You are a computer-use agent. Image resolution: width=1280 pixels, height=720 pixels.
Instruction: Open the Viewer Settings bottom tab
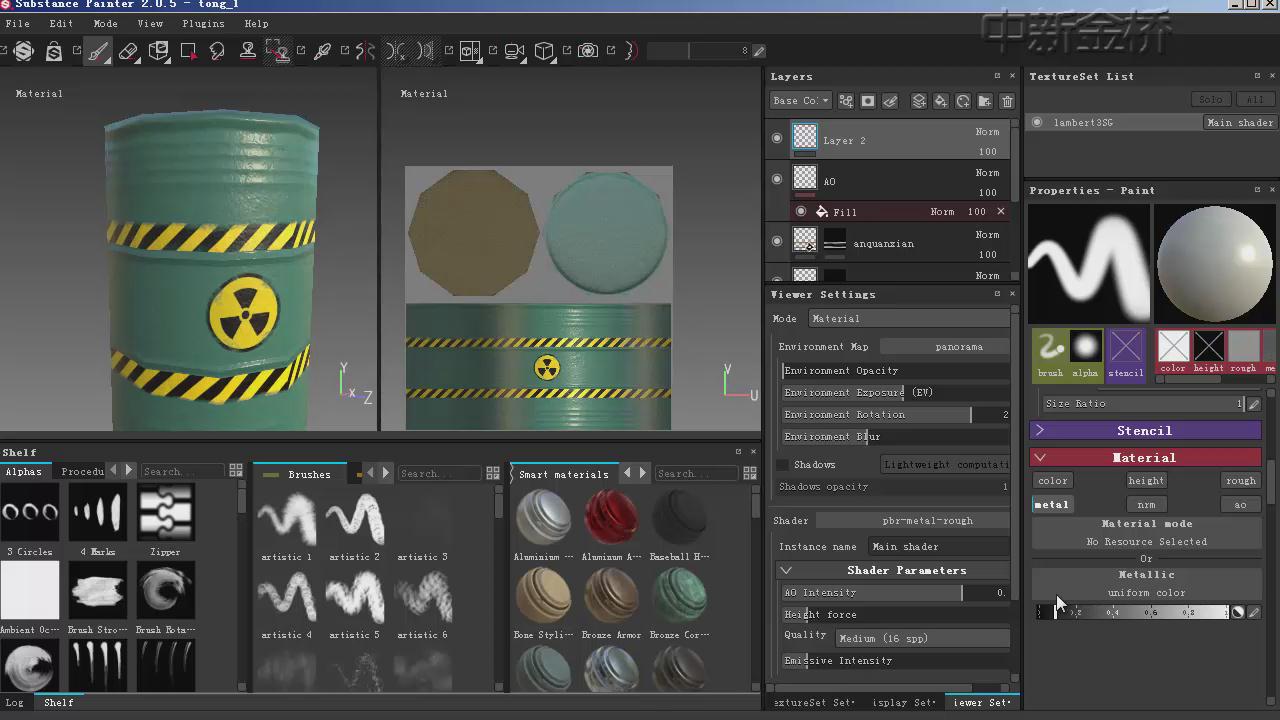(x=981, y=702)
